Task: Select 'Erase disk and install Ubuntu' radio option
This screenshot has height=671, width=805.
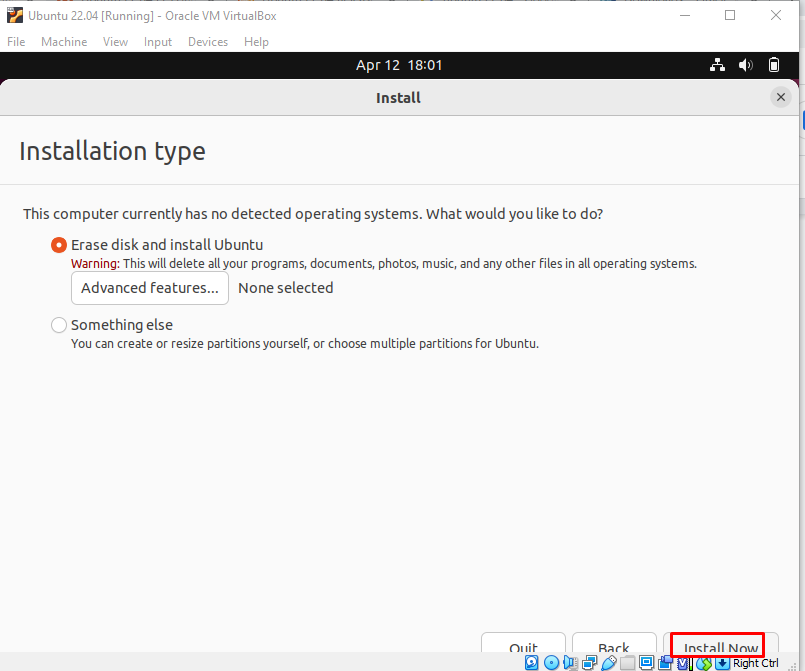Action: [x=59, y=245]
